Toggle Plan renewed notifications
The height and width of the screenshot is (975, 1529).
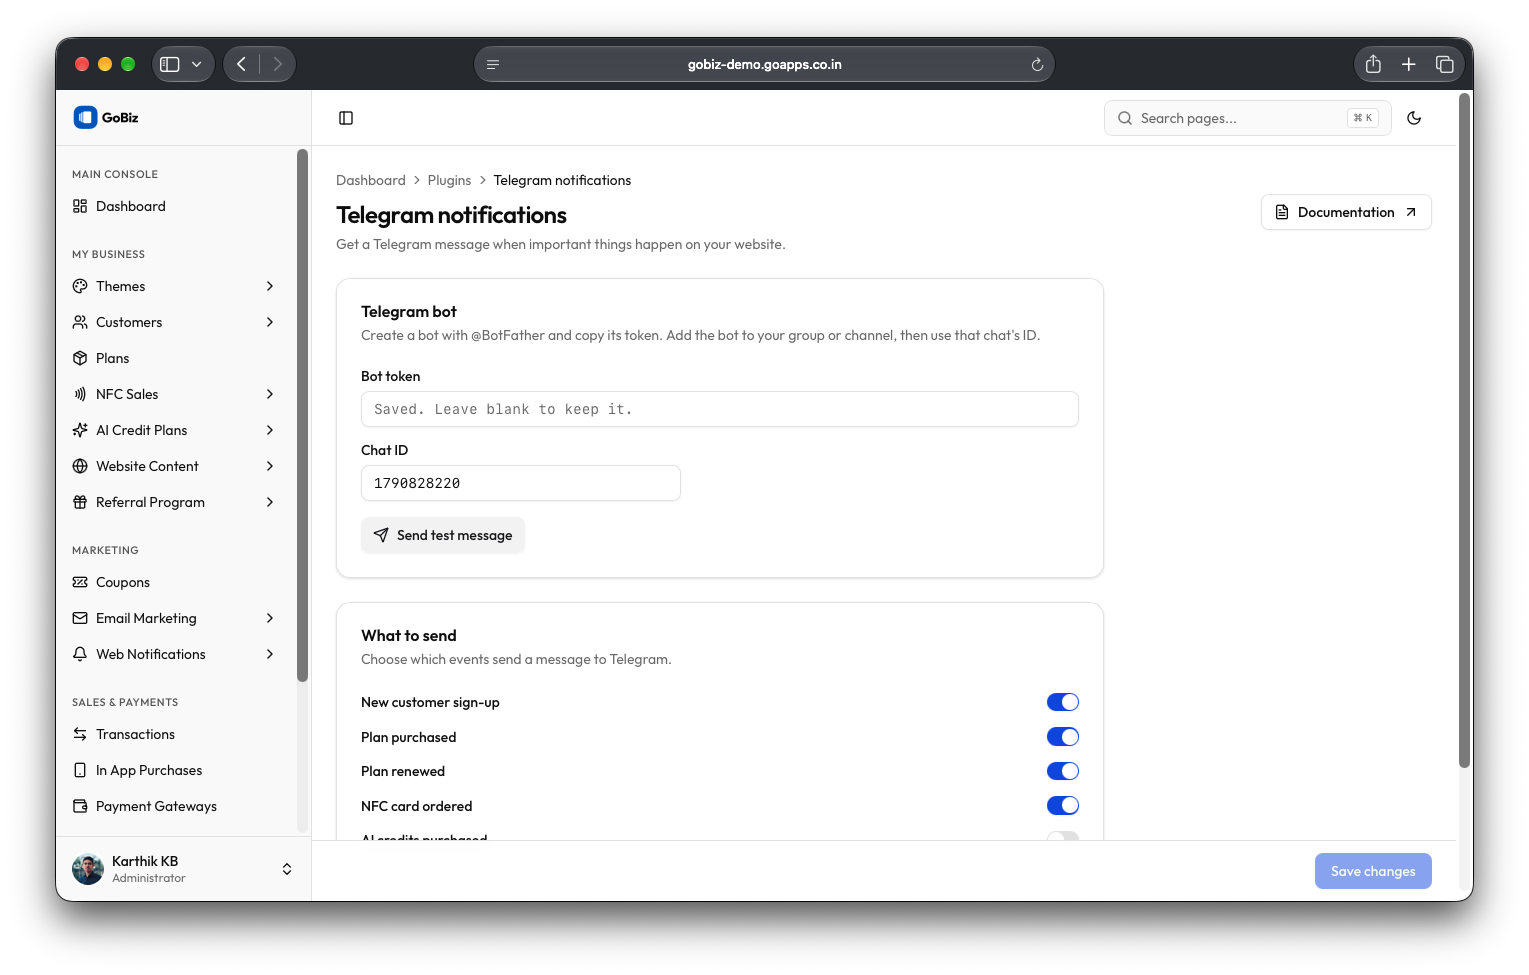point(1063,771)
